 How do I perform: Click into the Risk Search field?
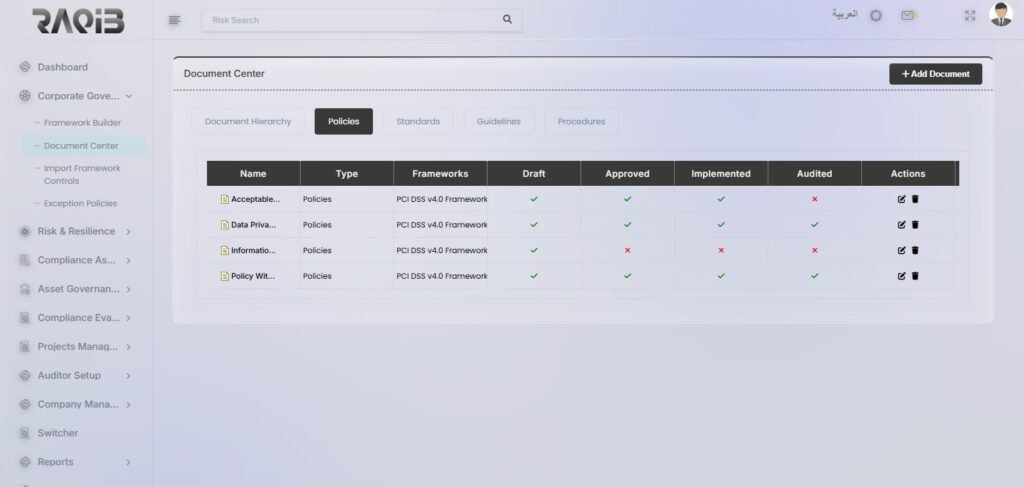point(350,19)
